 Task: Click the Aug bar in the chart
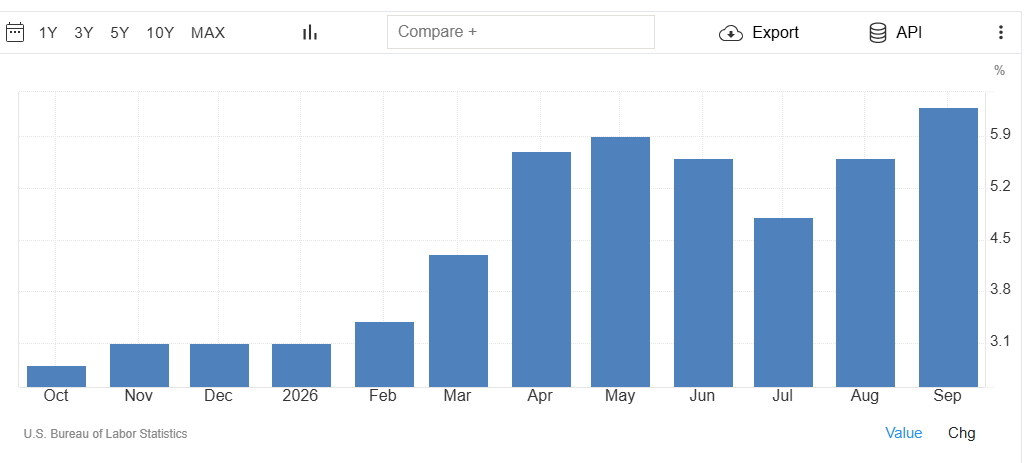point(865,273)
